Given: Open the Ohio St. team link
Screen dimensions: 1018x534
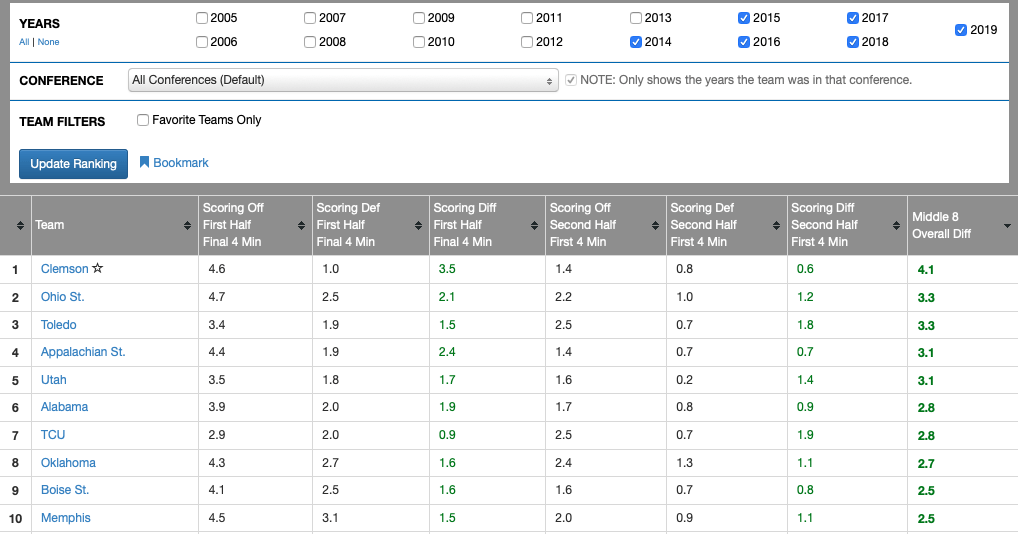Looking at the screenshot, I should click(x=62, y=297).
